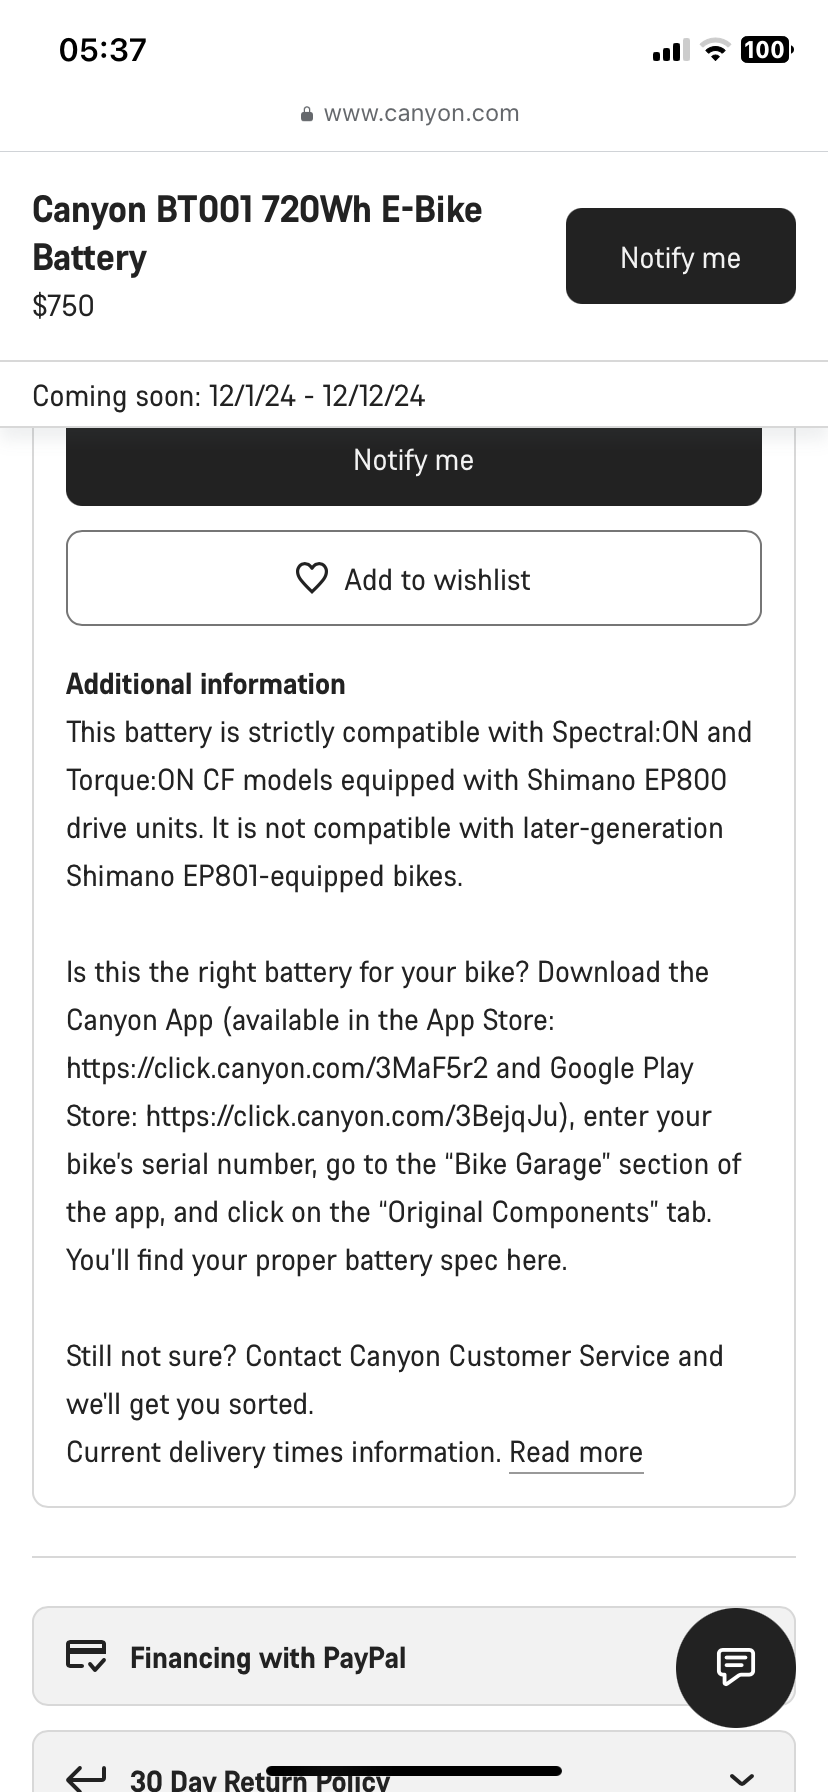Tap the cellular signal bars
The width and height of the screenshot is (828, 1792).
[670, 50]
